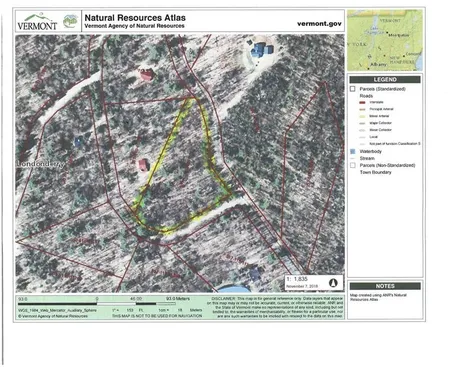The width and height of the screenshot is (476, 367).
Task: Click the Major Collector legend line
Action: click(x=363, y=123)
